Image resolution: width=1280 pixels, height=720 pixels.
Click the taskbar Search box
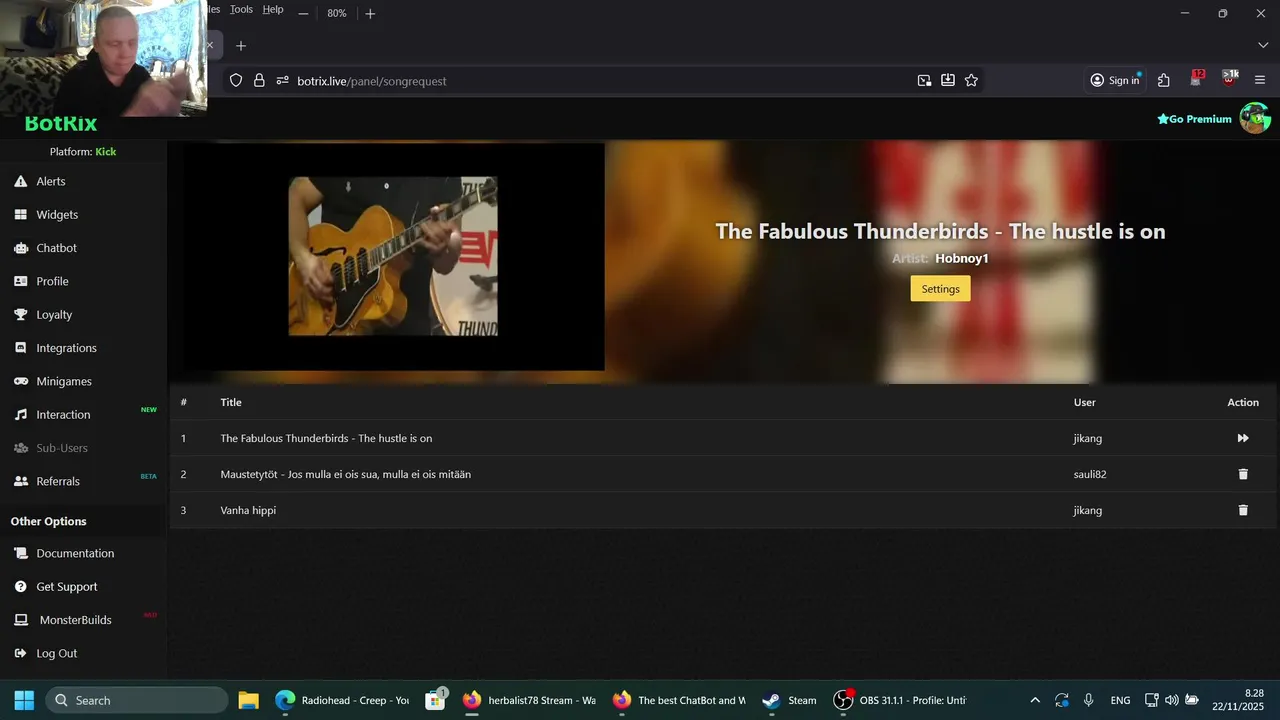click(137, 700)
